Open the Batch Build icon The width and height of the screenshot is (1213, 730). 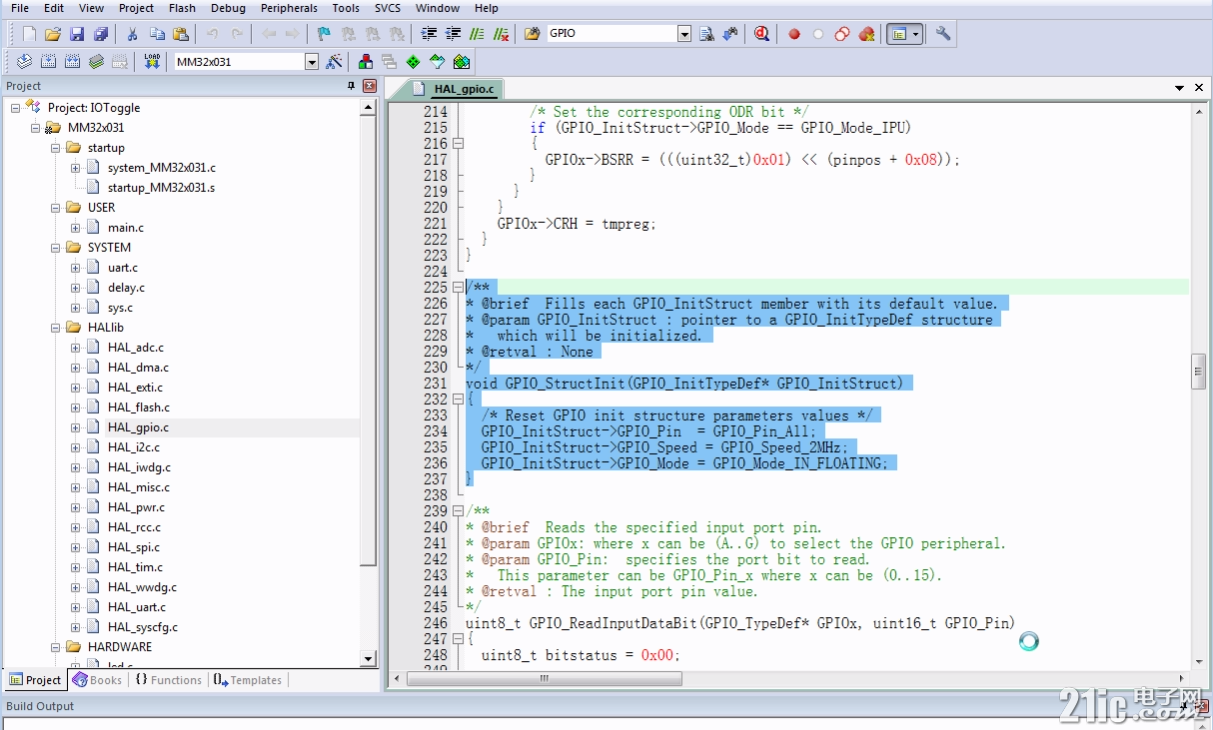tap(96, 62)
